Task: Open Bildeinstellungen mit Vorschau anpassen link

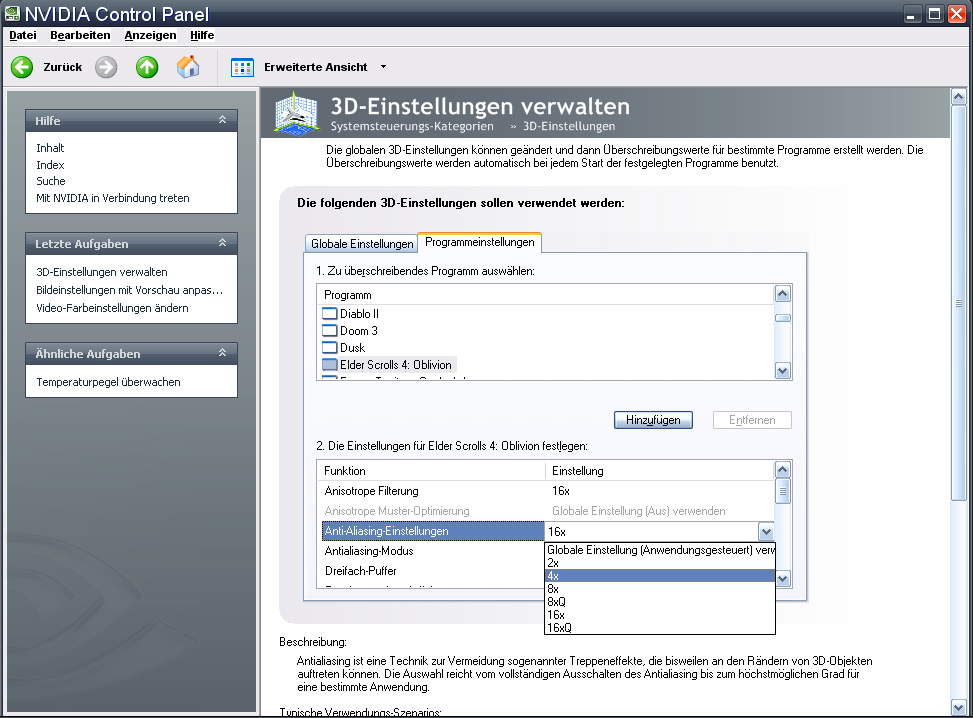Action: 129,290
